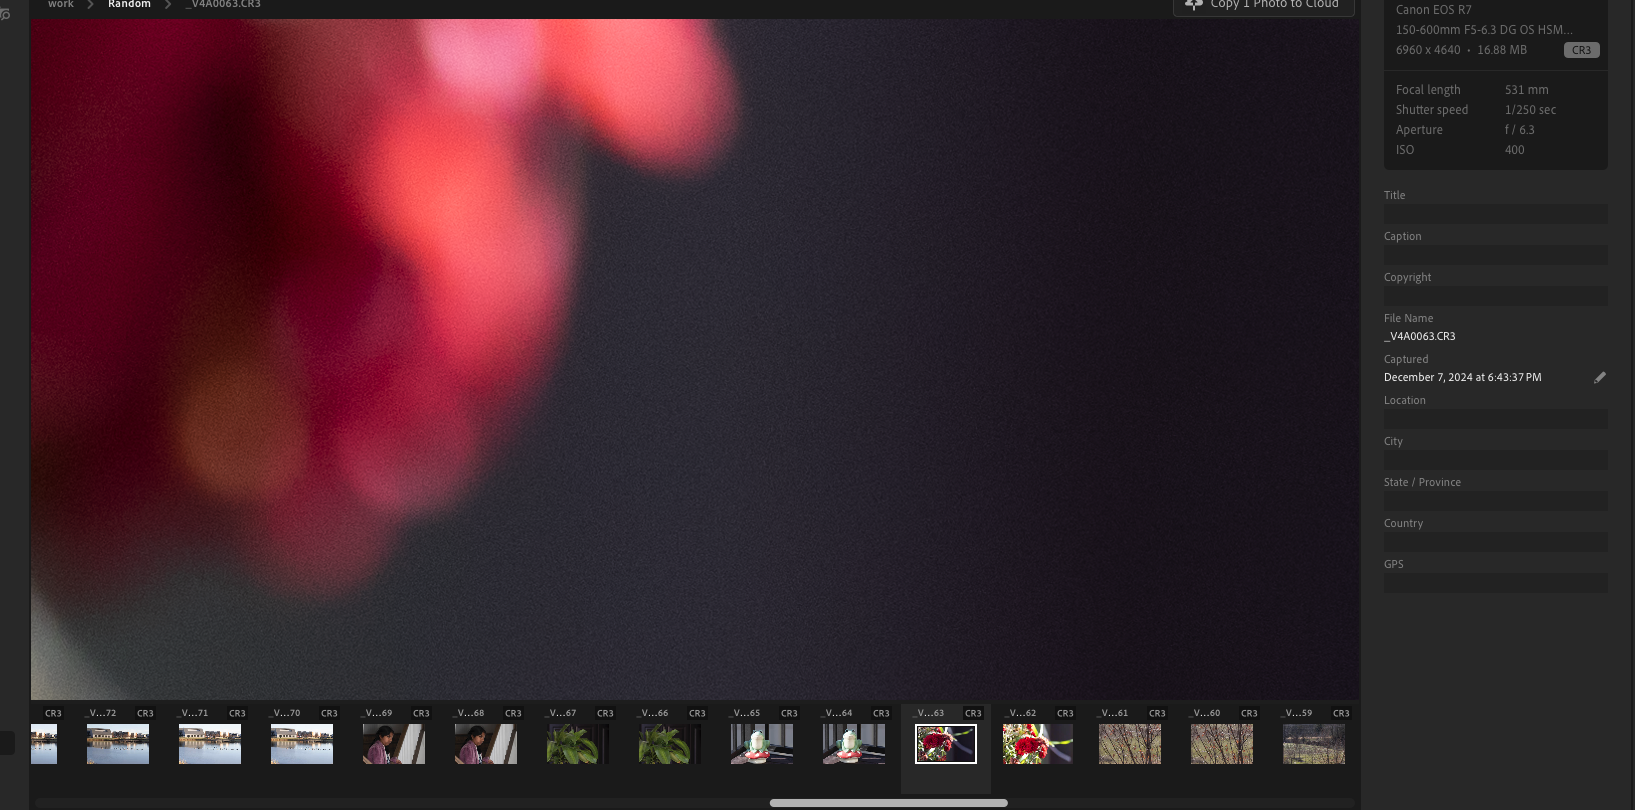Click the Title input field

[x=1495, y=214]
